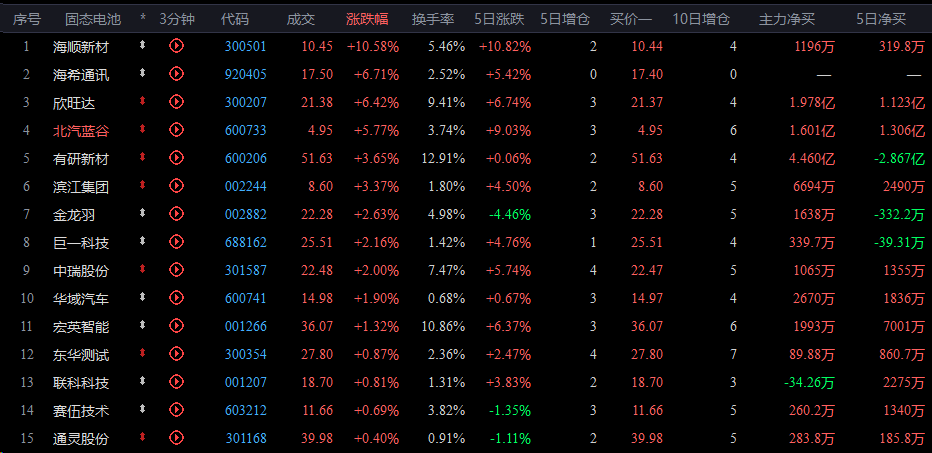Click the star-column marker for 有研新材
This screenshot has width=932, height=453.
[142, 157]
